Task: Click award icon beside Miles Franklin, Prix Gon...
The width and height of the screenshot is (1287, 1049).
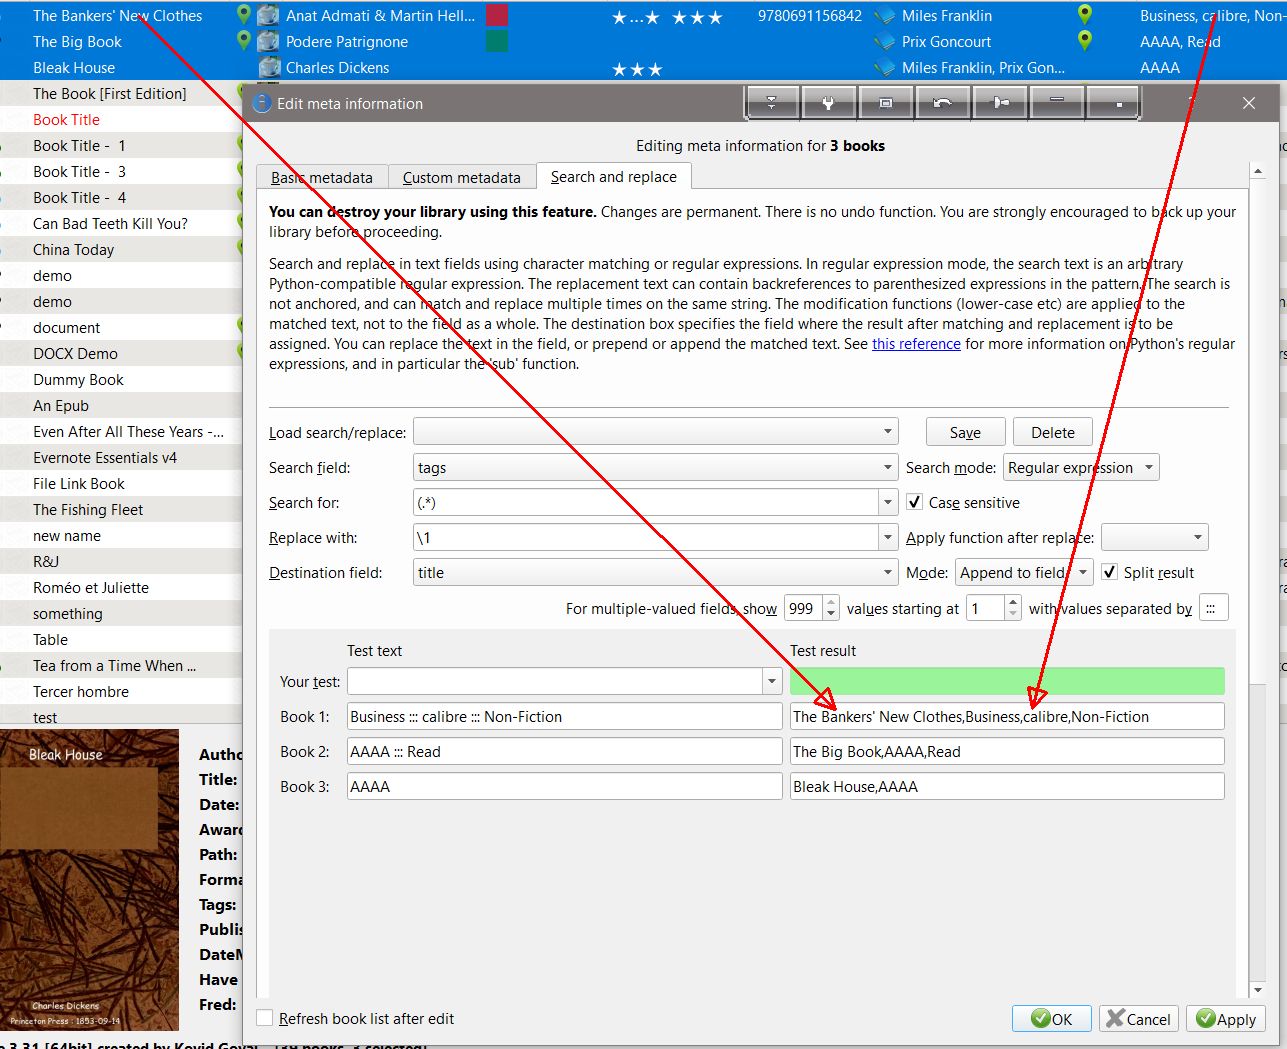Action: pyautogui.click(x=884, y=67)
